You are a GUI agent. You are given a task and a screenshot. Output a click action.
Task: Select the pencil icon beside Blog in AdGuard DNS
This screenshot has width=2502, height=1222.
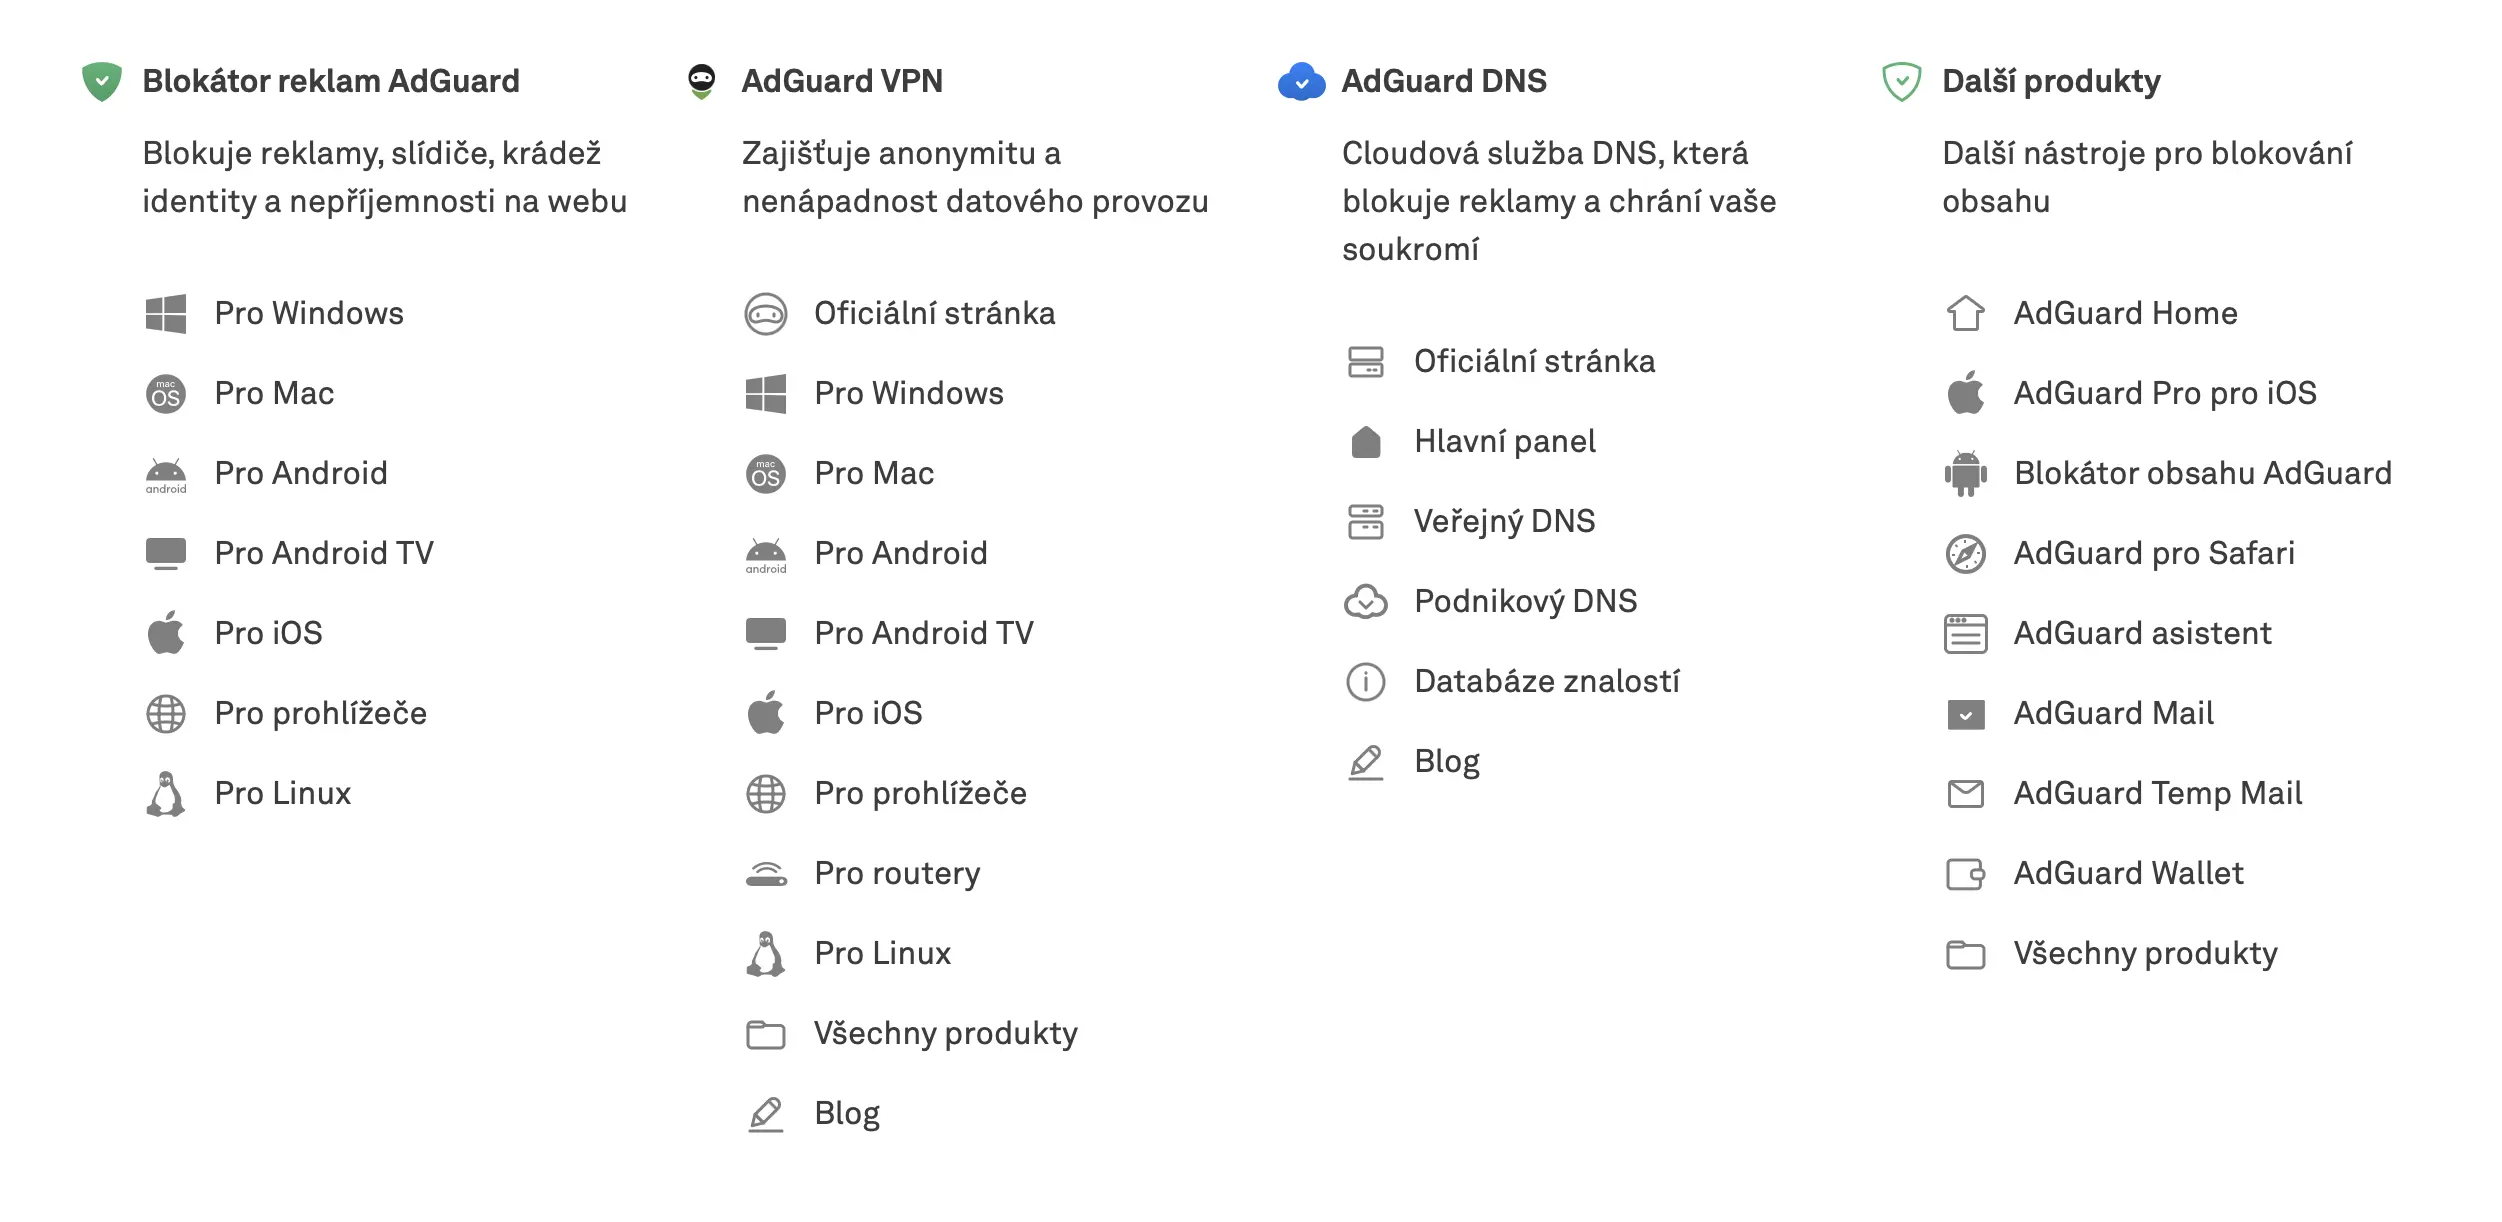pos(1366,760)
